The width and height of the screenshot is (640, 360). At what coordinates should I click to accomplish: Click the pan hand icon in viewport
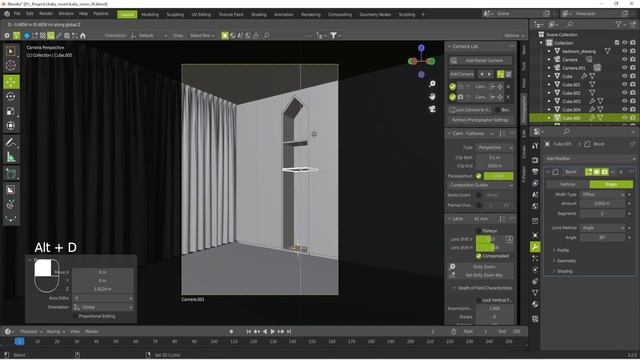(x=432, y=97)
